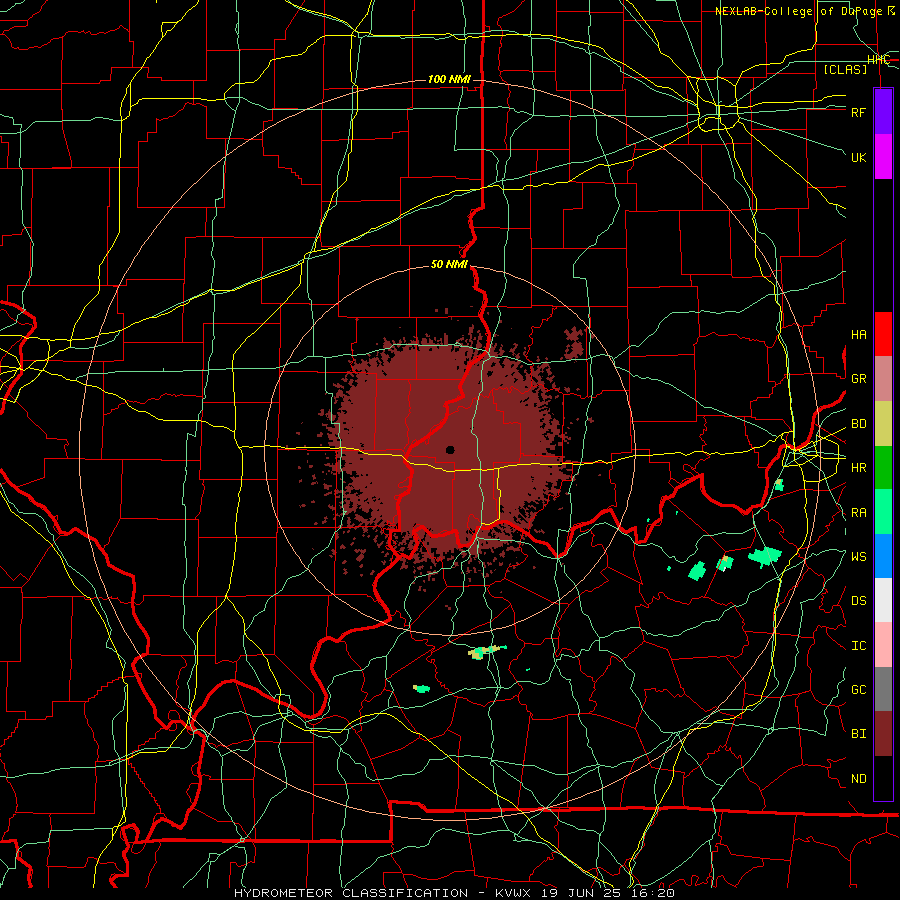Click the light green RA legend swatch
Screen dimensions: 900x900
pyautogui.click(x=883, y=512)
